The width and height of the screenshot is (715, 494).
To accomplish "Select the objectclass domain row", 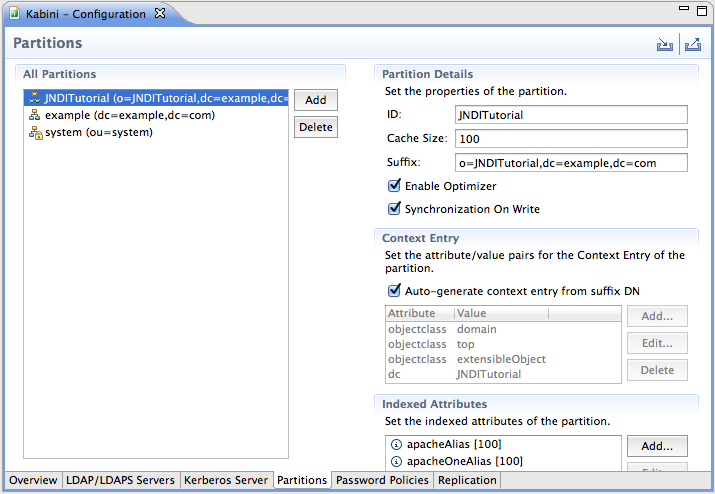I will pyautogui.click(x=503, y=329).
